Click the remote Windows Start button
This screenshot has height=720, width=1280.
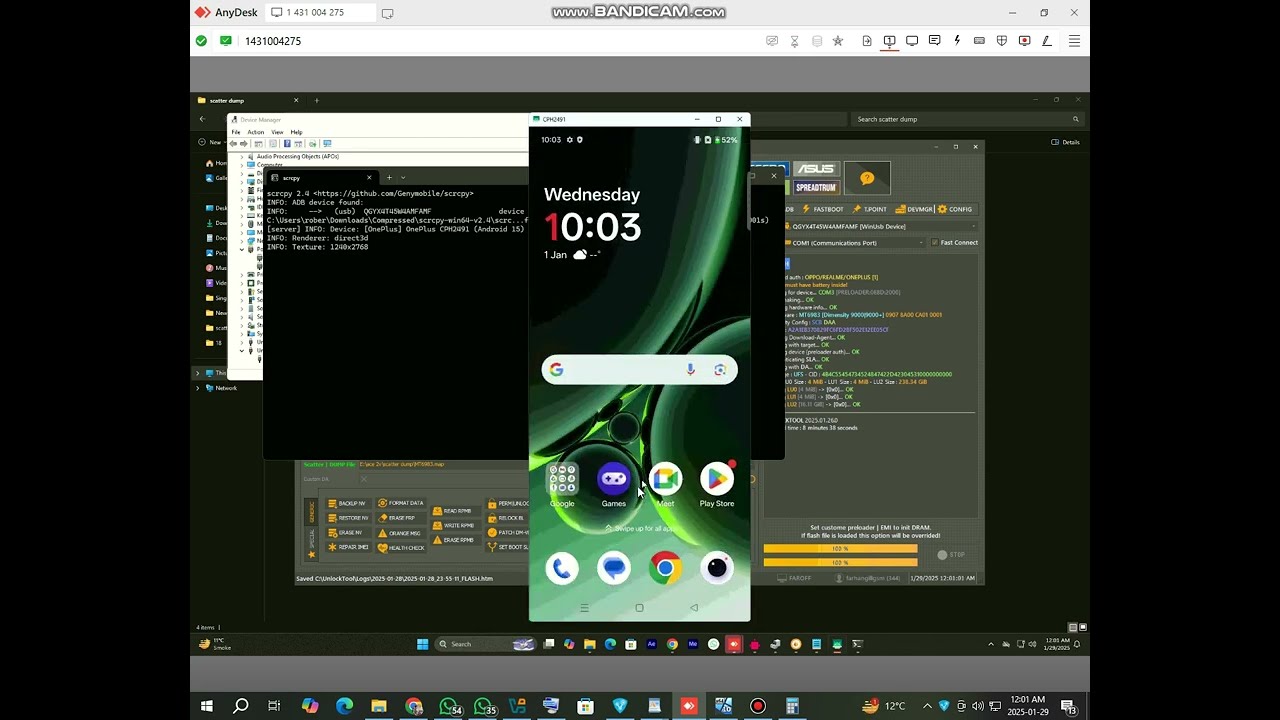point(422,644)
